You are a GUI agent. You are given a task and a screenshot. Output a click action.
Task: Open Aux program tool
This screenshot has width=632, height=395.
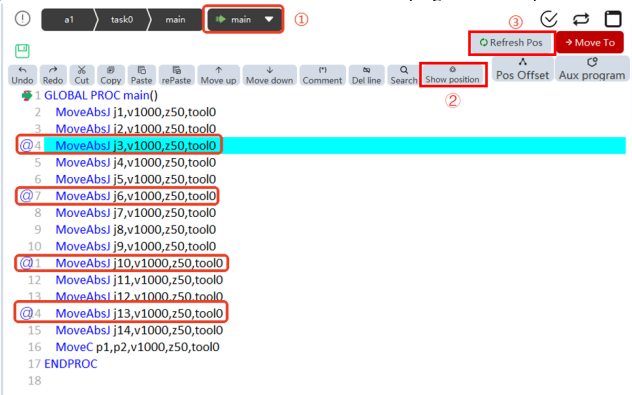coord(592,69)
